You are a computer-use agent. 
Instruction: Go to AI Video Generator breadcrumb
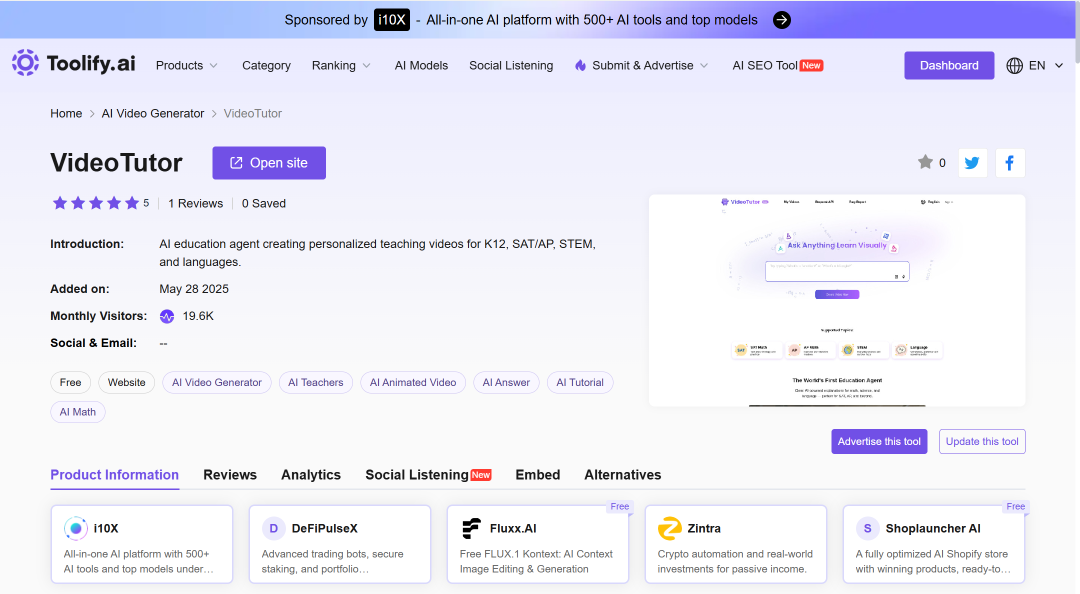153,114
